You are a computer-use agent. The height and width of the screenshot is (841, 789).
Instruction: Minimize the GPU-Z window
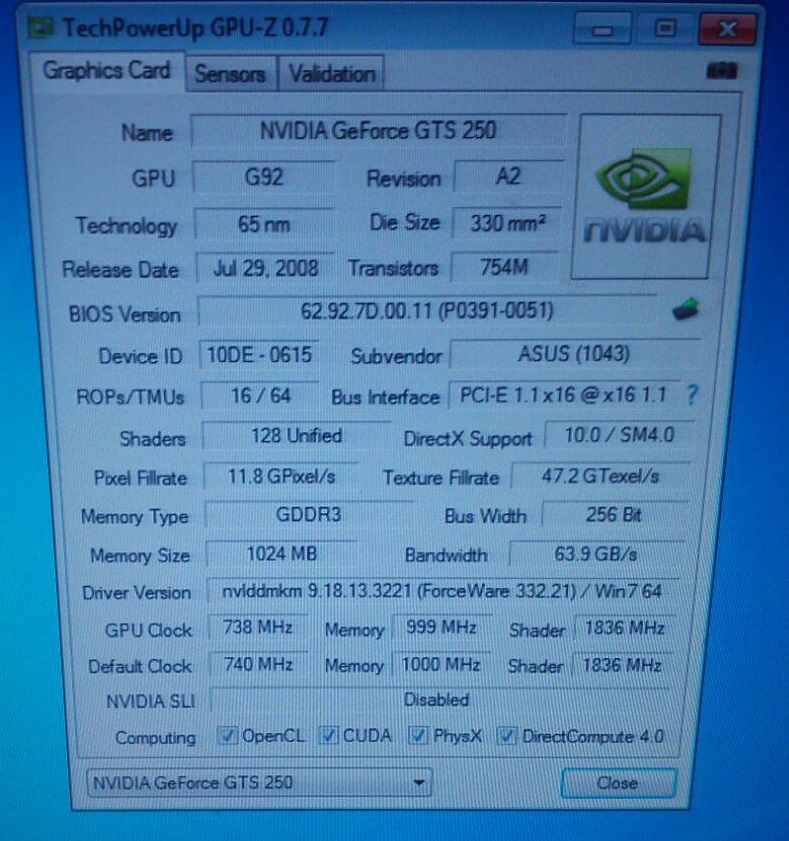click(x=602, y=29)
